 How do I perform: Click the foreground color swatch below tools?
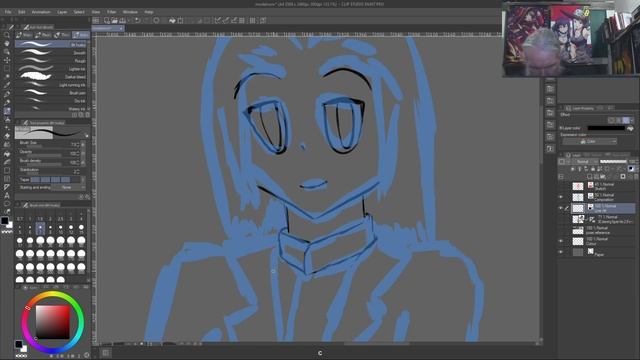(4, 221)
